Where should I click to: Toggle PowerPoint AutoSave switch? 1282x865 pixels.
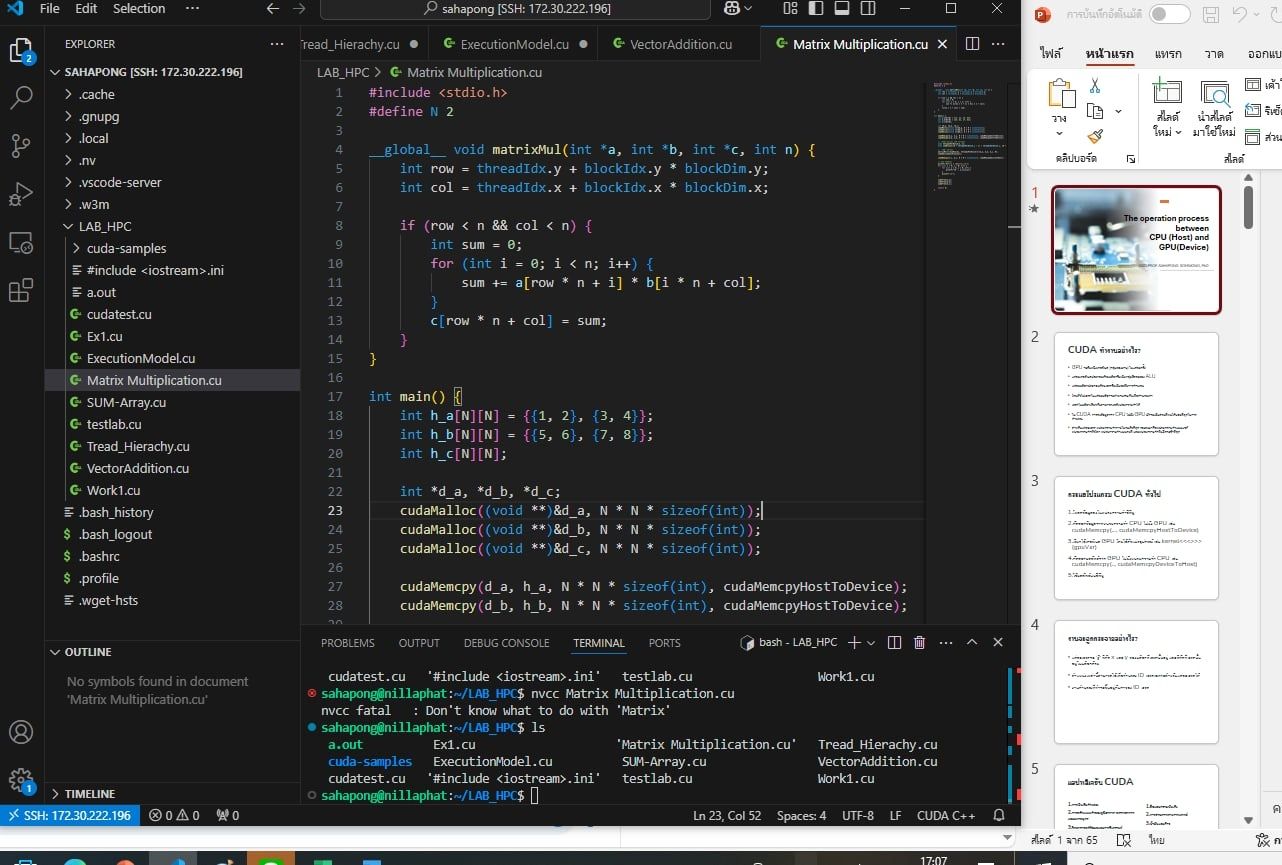coord(1169,14)
